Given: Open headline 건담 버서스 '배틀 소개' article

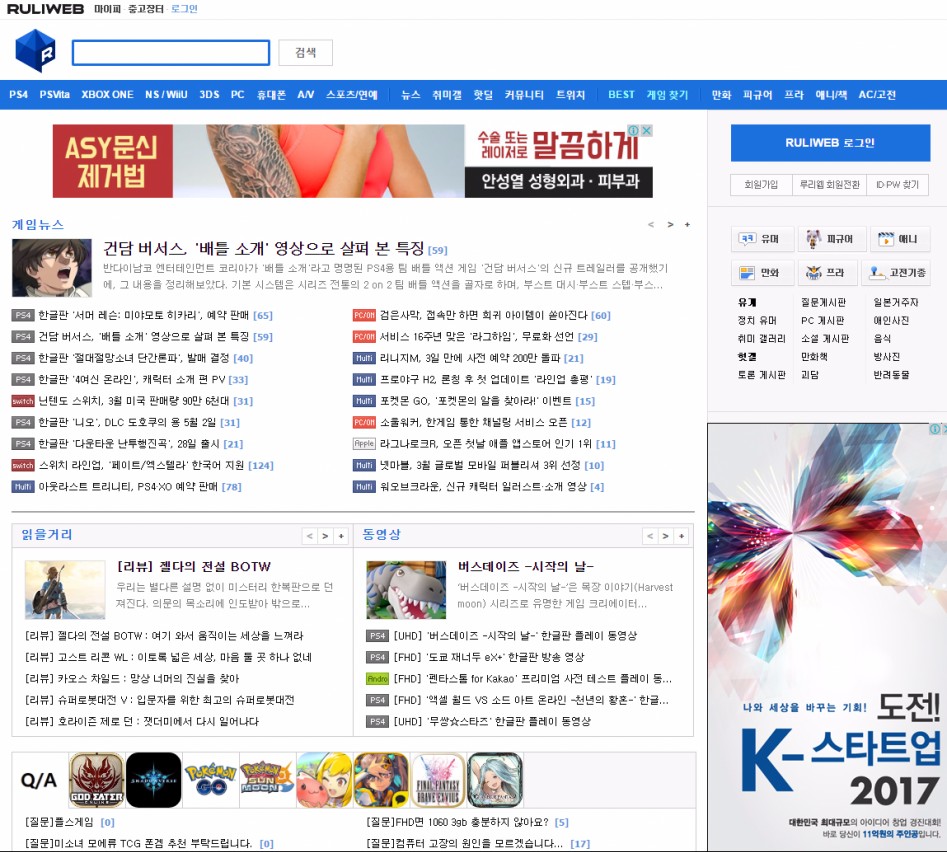Looking at the screenshot, I should [x=264, y=248].
